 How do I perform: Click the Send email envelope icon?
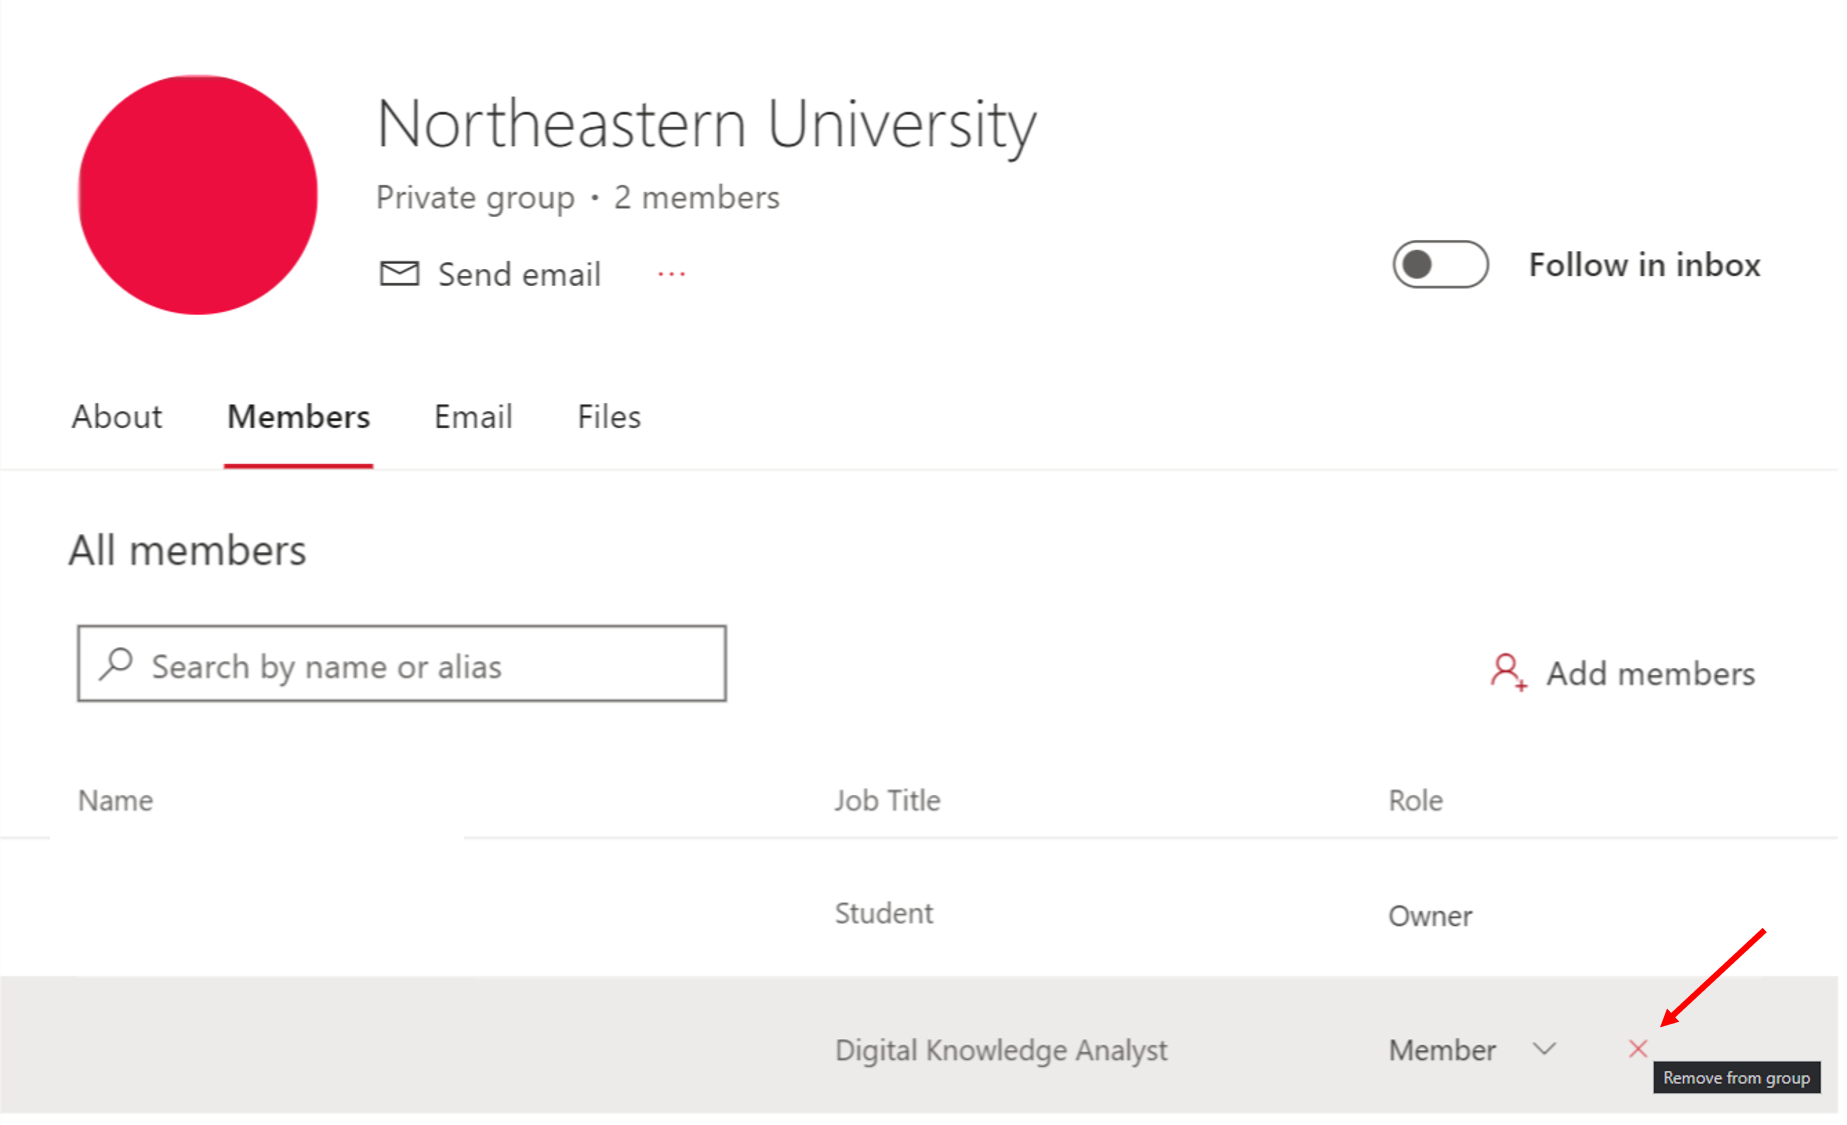point(399,273)
